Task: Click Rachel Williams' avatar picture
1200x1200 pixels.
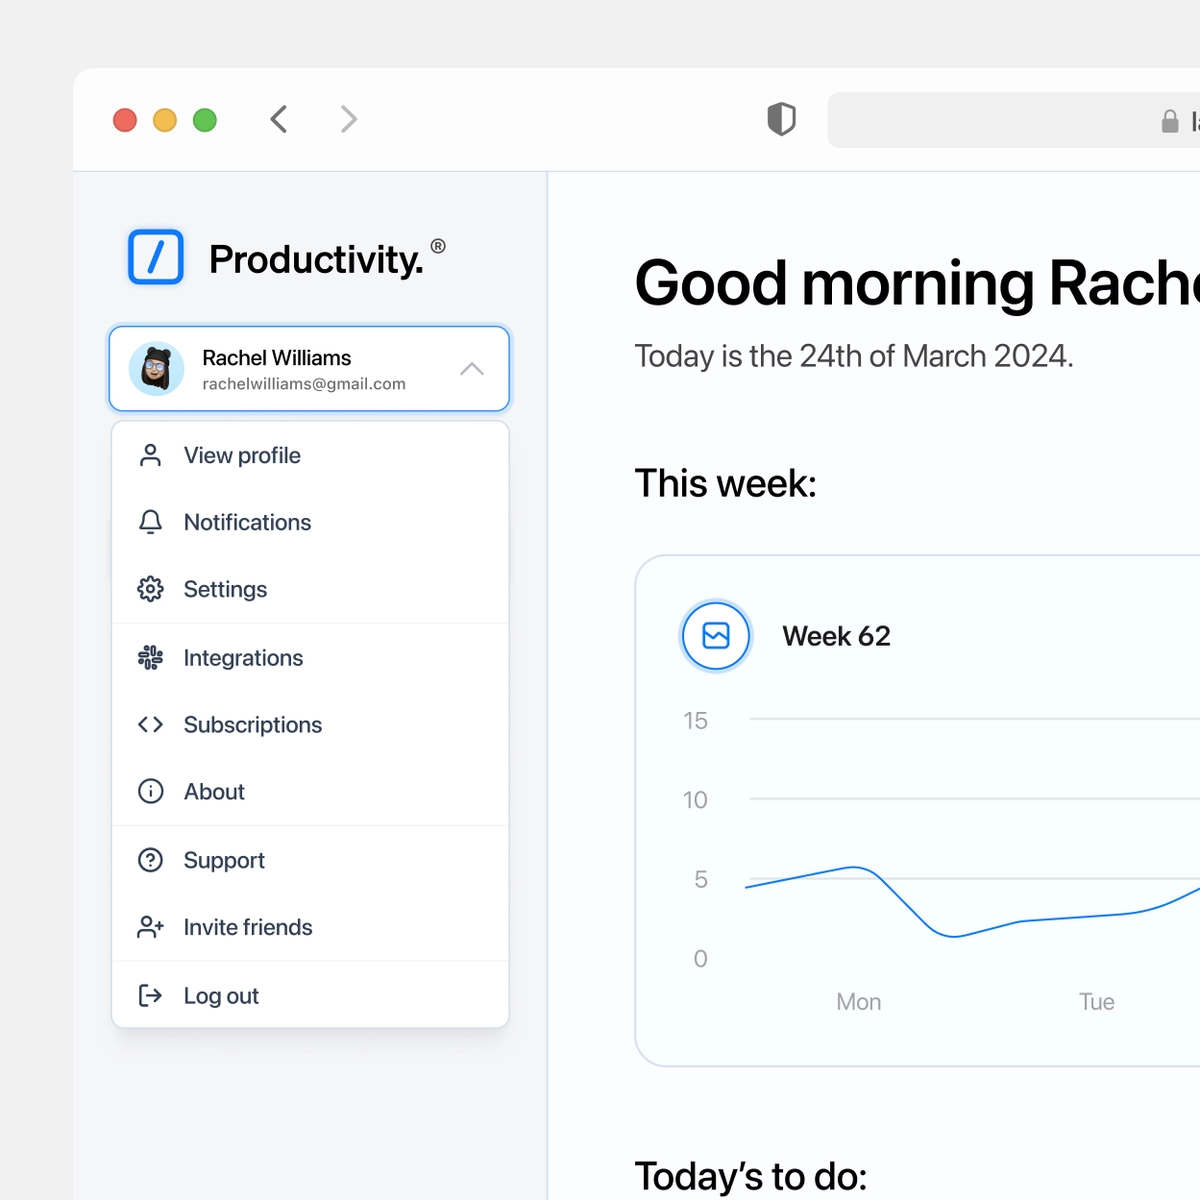Action: [x=156, y=369]
